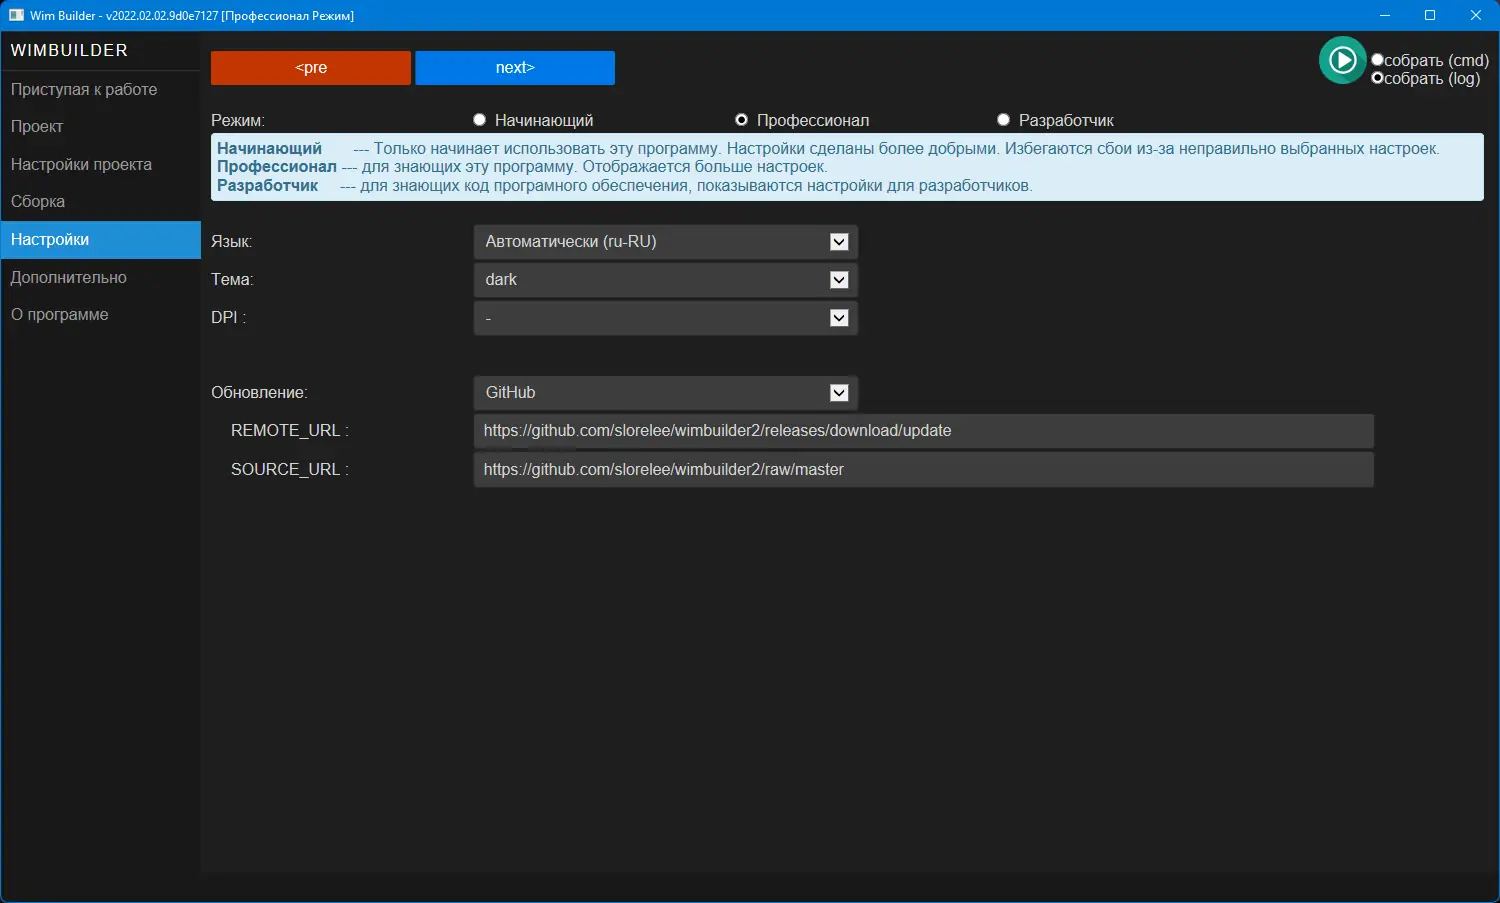Screen dimensions: 1500x903
Task: Open the О программе page
Action: (58, 314)
